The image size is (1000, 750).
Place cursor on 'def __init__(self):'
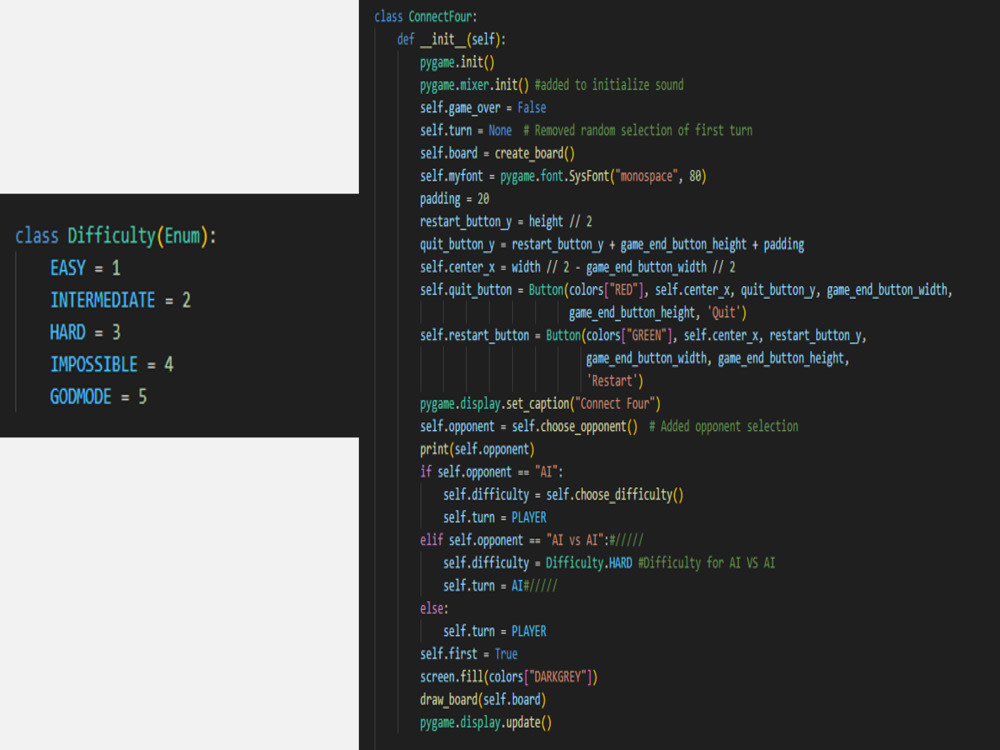451,40
